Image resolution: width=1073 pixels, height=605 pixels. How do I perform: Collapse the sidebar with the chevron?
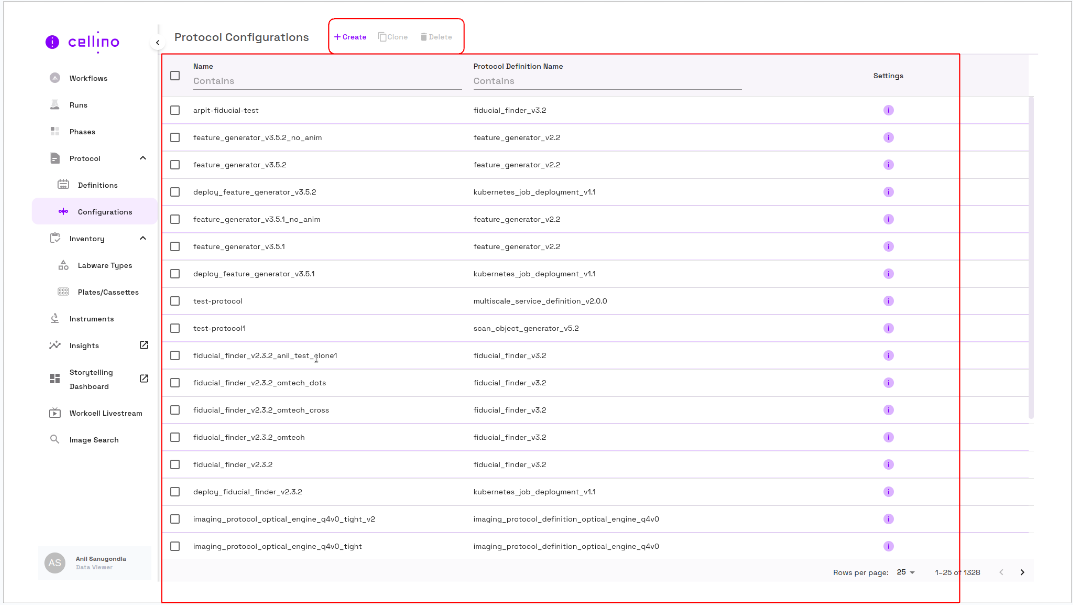pyautogui.click(x=157, y=42)
